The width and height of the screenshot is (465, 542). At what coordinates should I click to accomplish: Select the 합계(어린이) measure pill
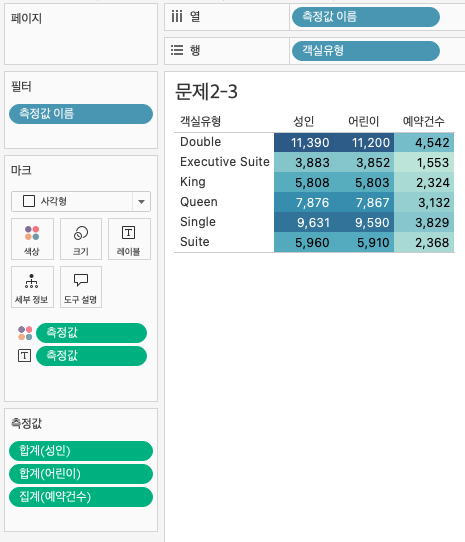click(x=81, y=474)
